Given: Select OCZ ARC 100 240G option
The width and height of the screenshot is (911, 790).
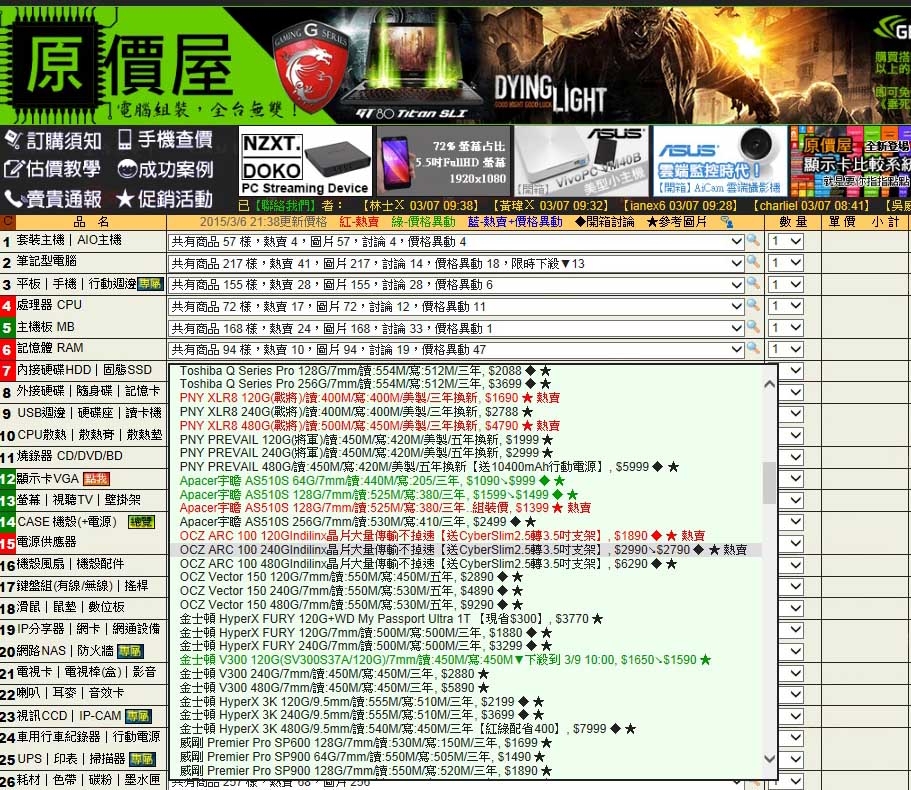Looking at the screenshot, I should [466, 550].
